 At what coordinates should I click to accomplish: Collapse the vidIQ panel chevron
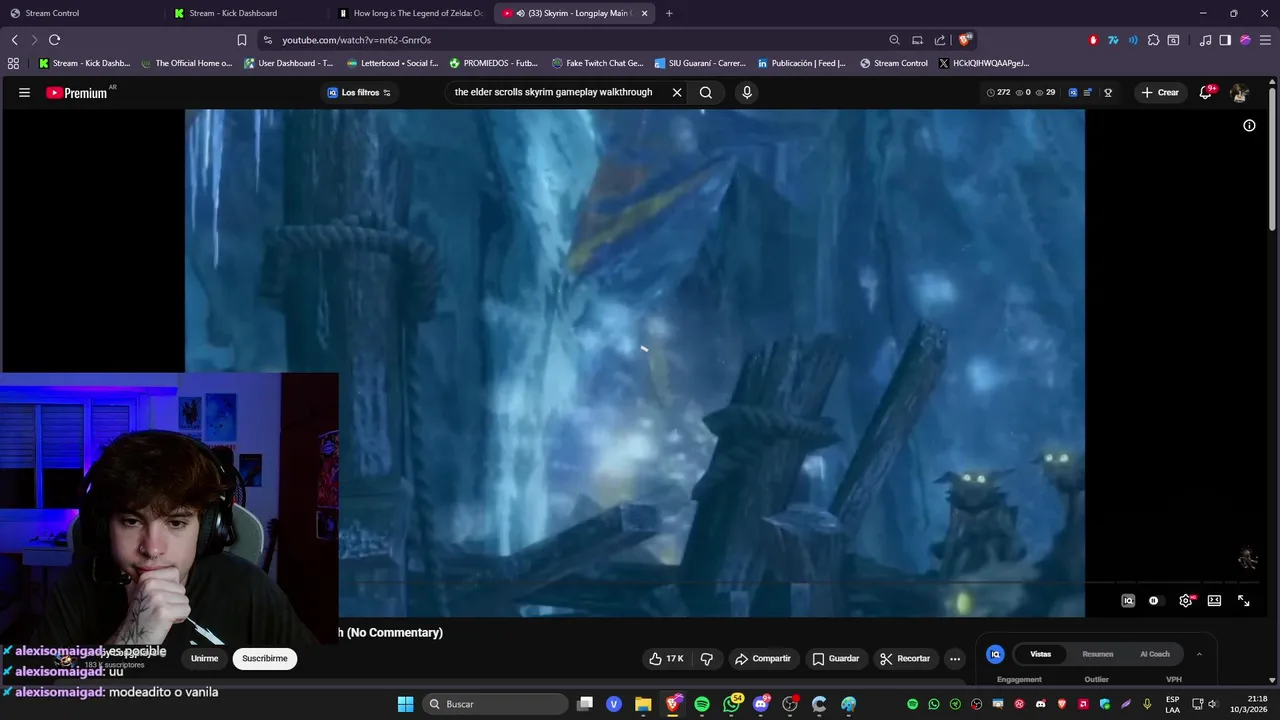coord(1199,654)
